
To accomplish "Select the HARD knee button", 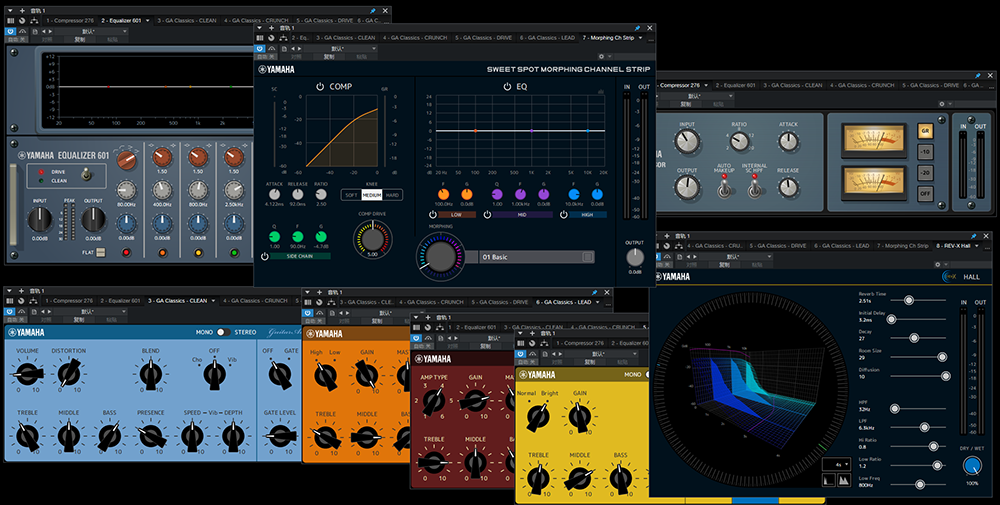I will click(x=392, y=195).
